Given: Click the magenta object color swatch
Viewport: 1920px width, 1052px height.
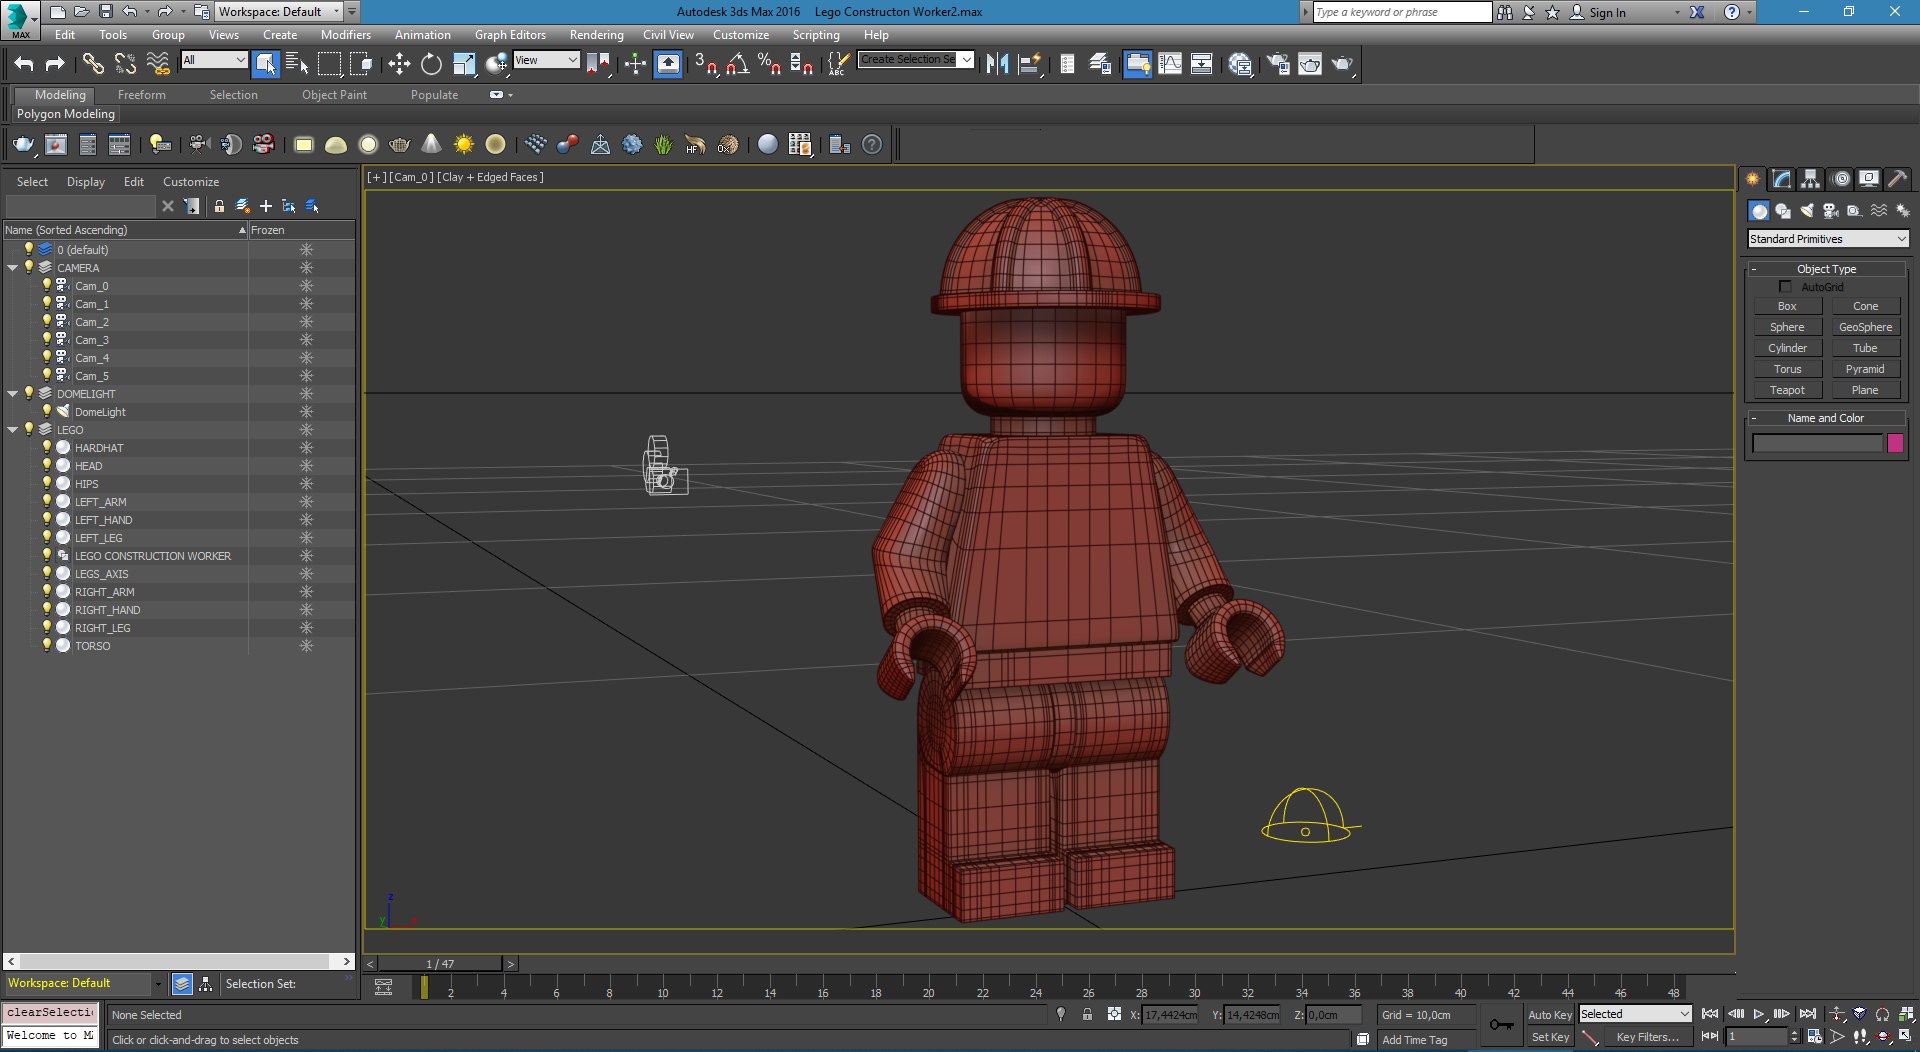Looking at the screenshot, I should click(1895, 443).
